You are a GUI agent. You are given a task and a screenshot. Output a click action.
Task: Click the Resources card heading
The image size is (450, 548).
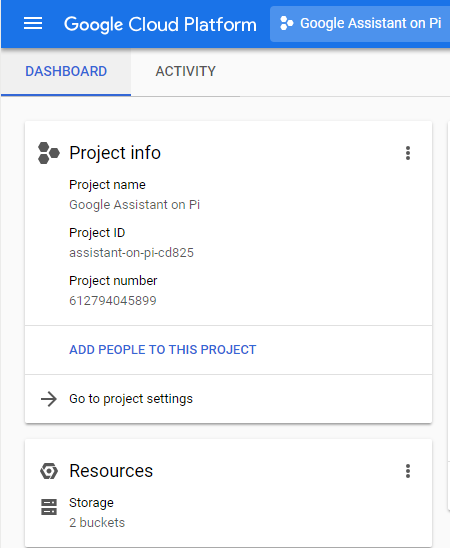[111, 471]
